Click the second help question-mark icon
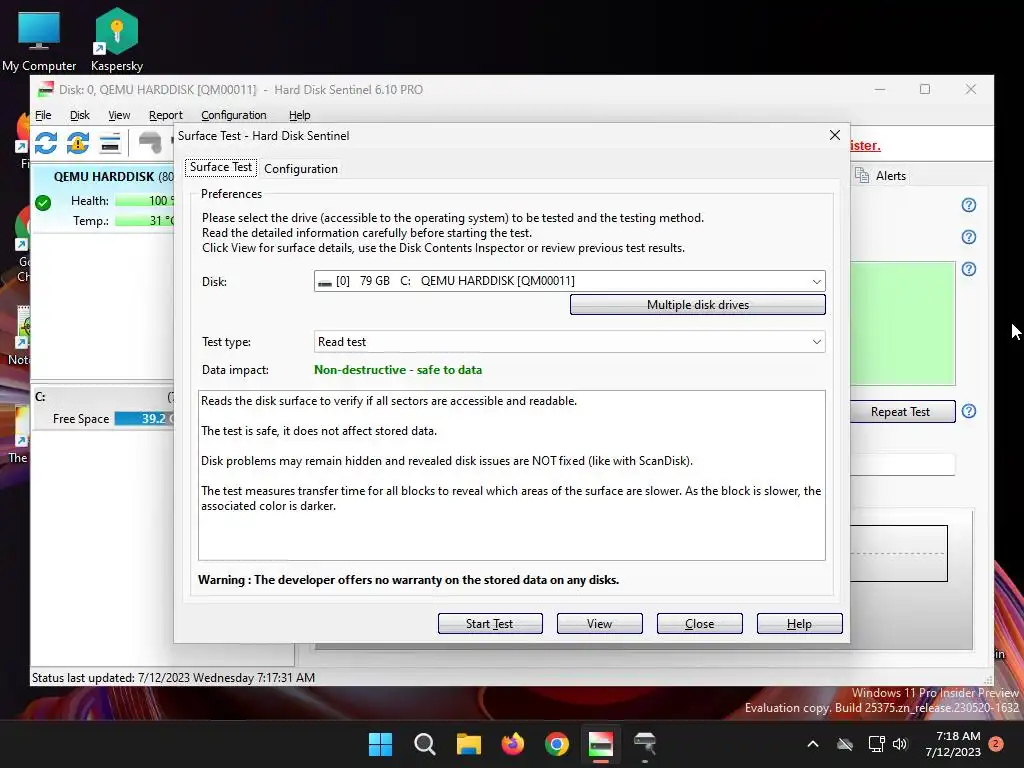The width and height of the screenshot is (1024, 768). (x=968, y=237)
